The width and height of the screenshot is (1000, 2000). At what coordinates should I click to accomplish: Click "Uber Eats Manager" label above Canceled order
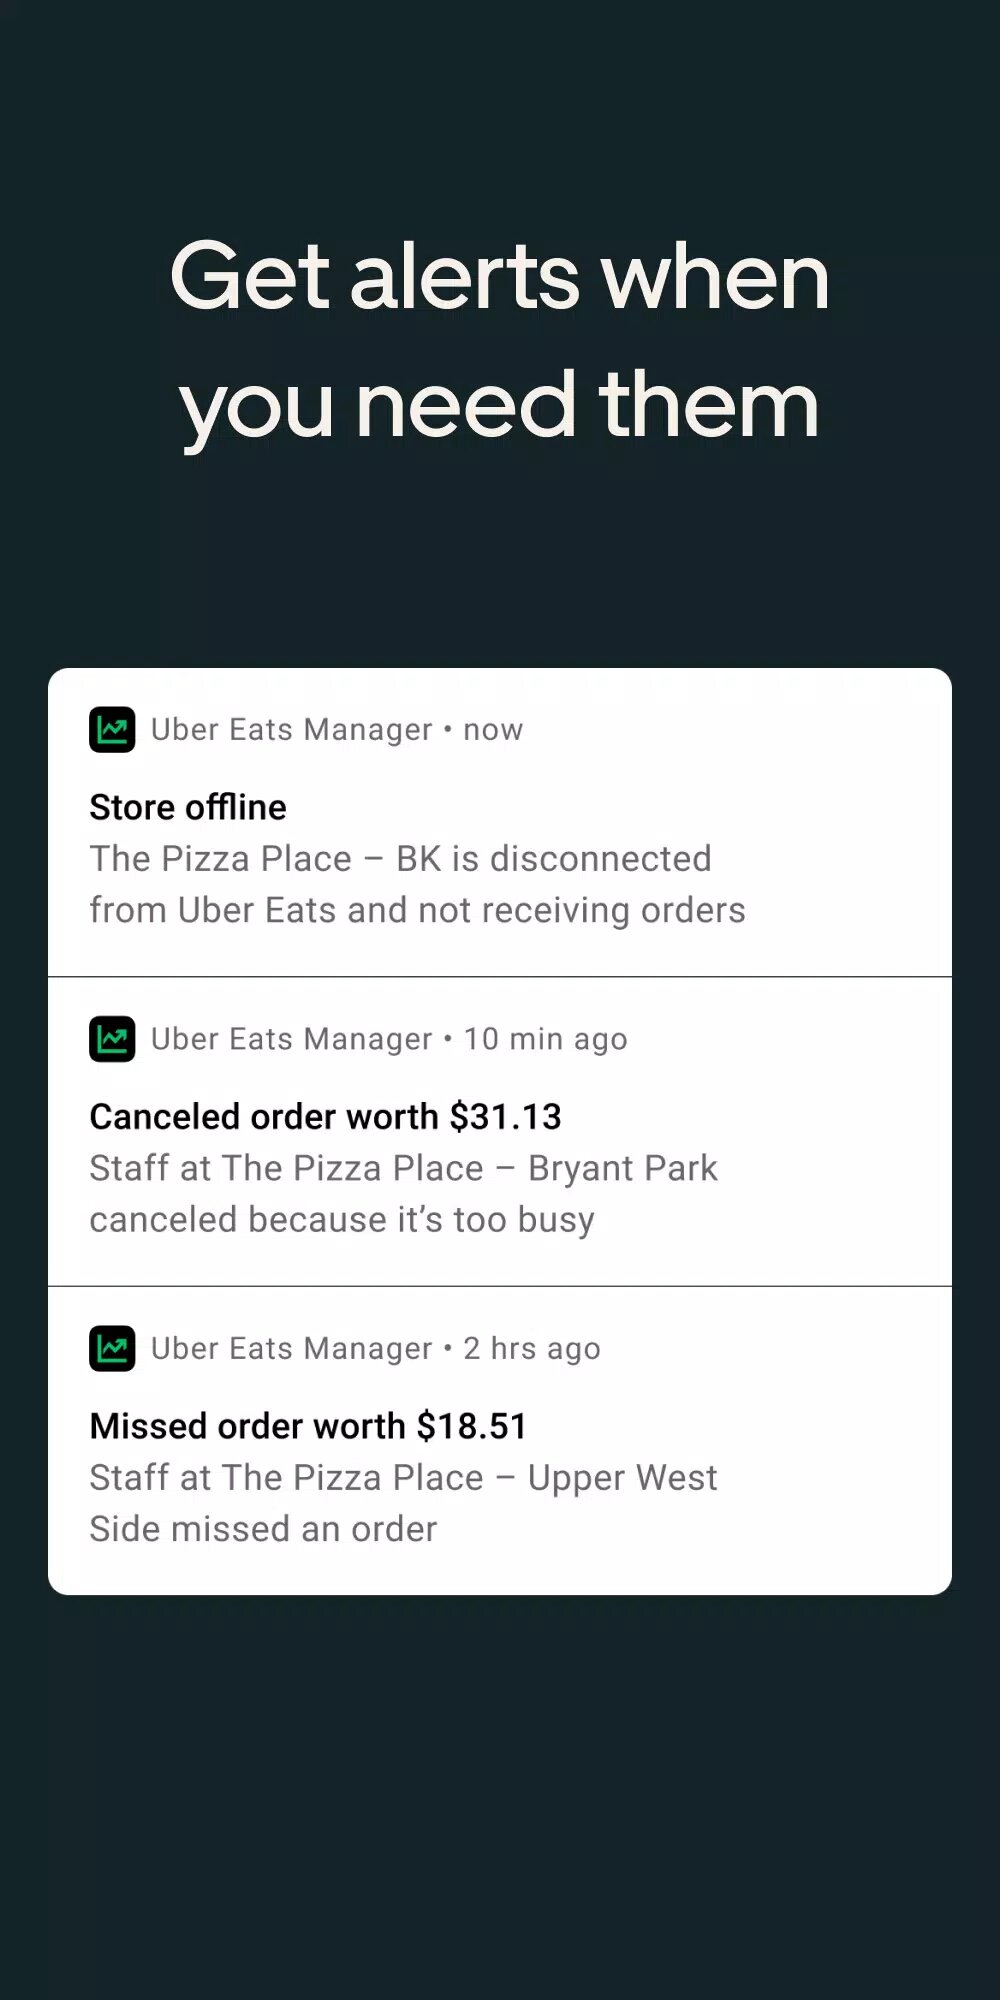click(x=291, y=1039)
